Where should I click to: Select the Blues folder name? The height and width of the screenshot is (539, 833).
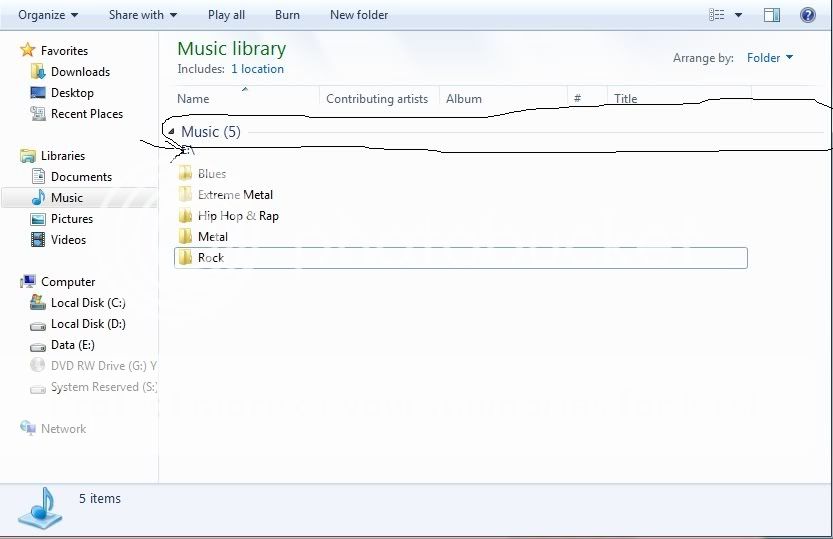coord(212,174)
